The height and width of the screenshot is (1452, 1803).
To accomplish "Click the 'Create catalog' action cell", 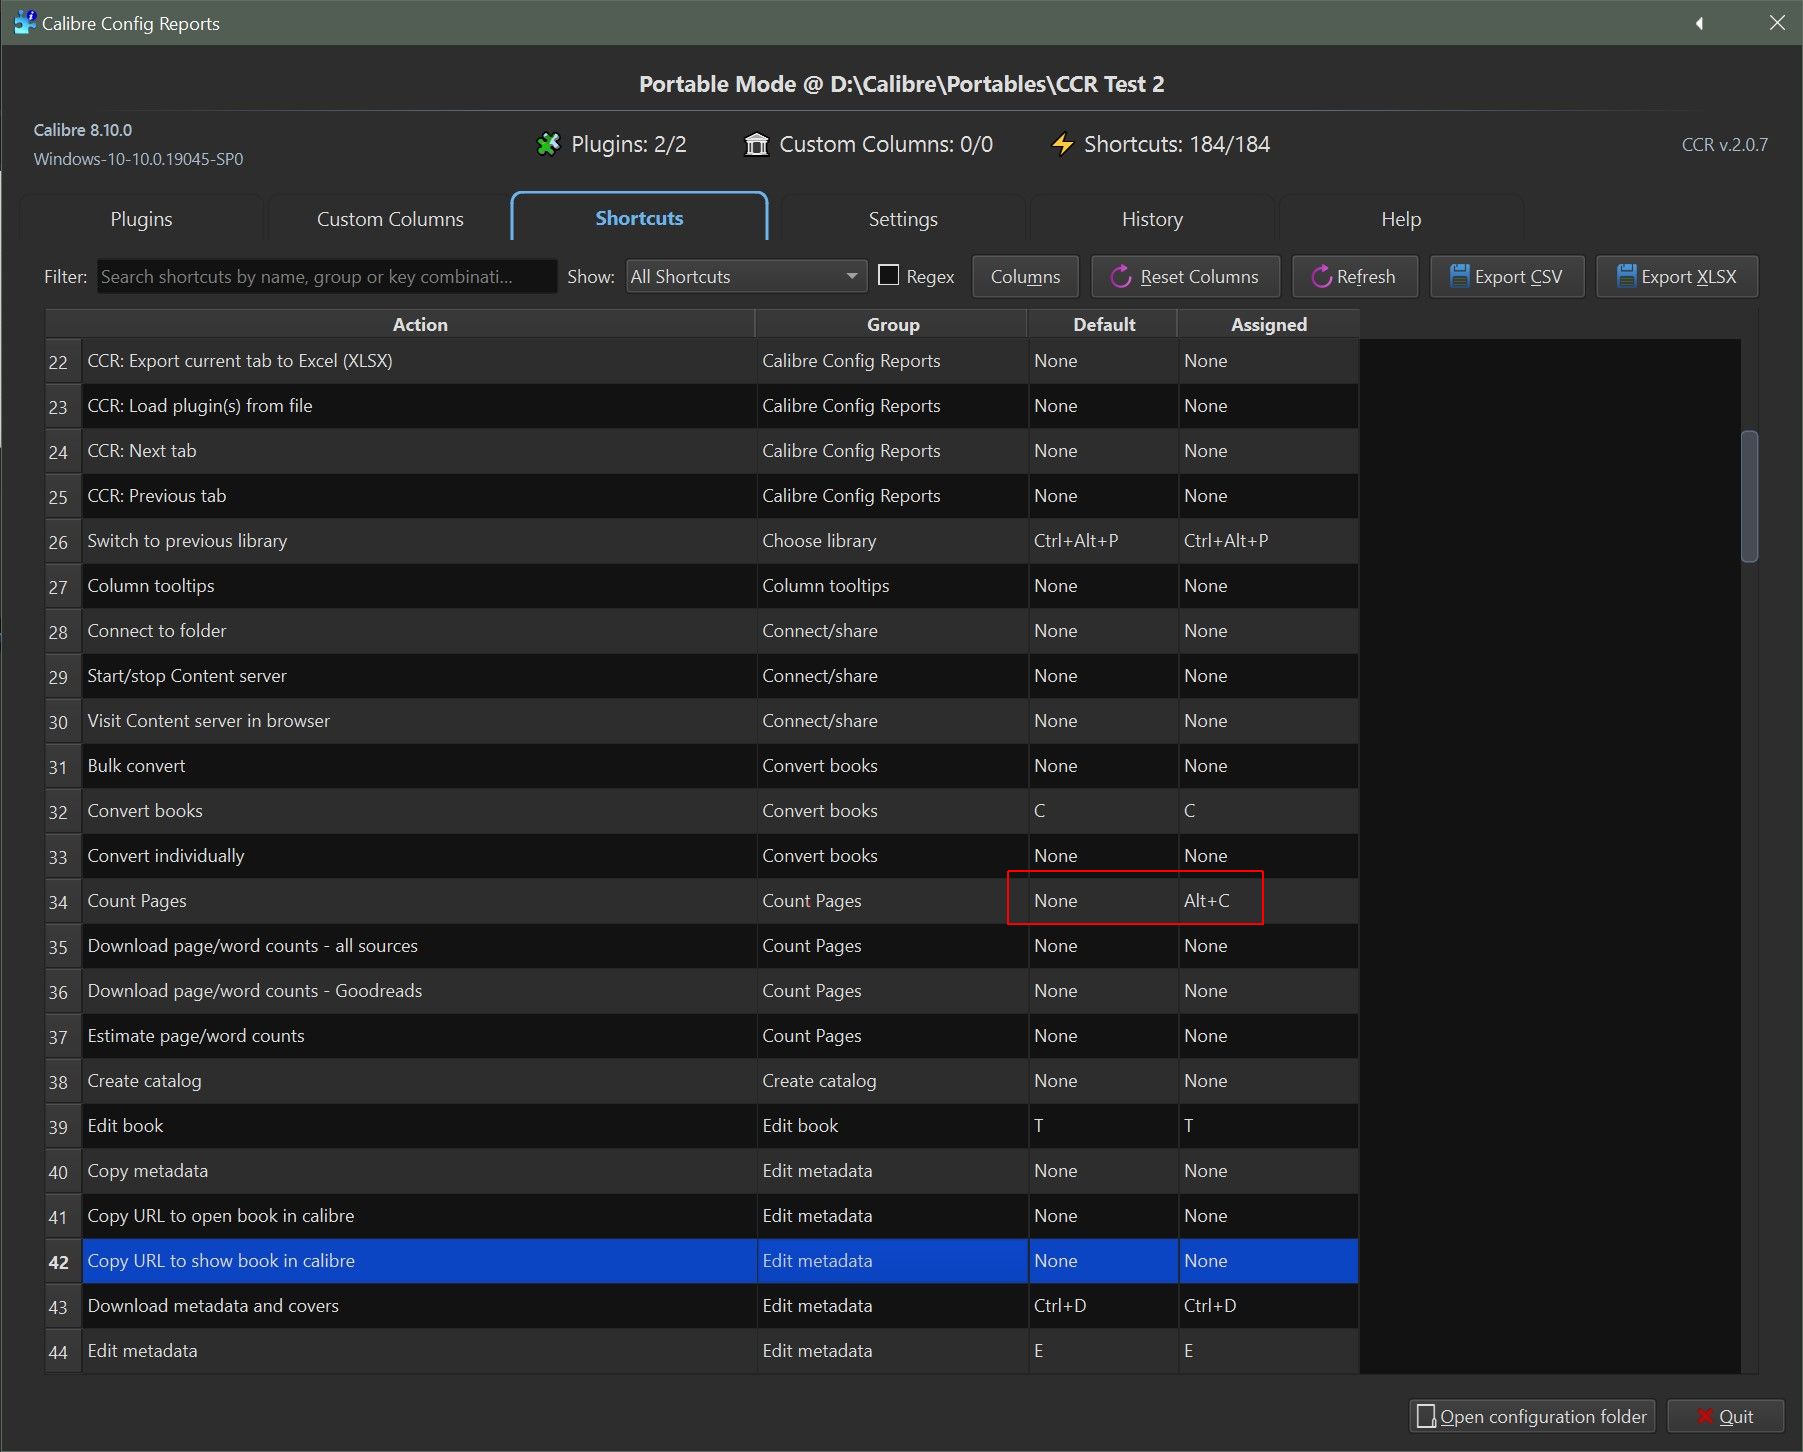I will tap(420, 1081).
